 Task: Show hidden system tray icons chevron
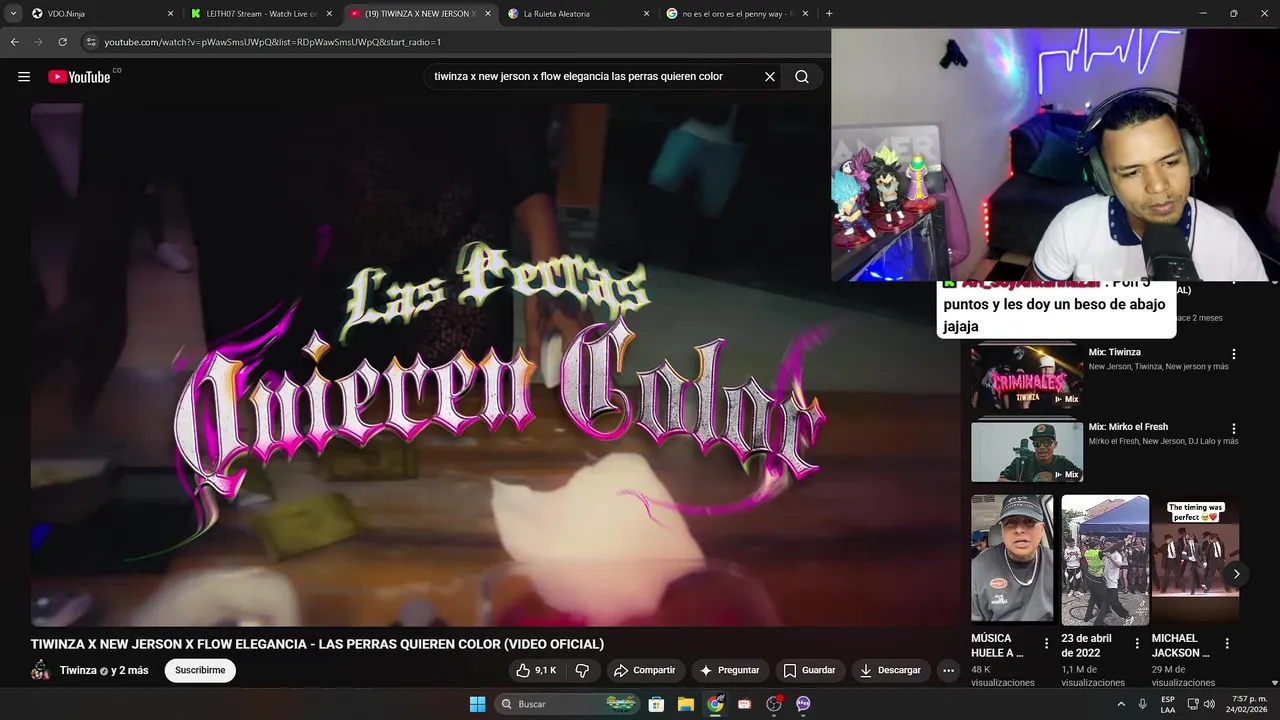[1120, 704]
